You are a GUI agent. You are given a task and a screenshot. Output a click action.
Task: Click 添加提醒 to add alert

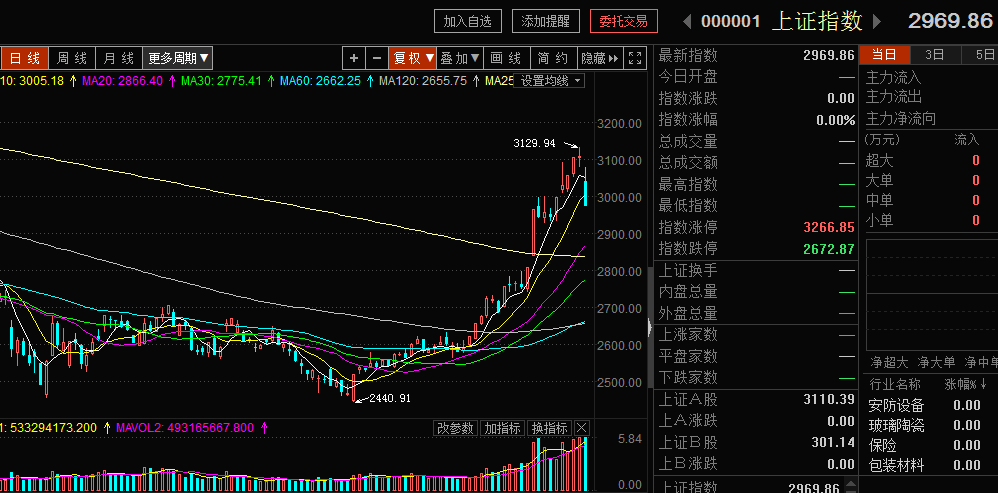[545, 22]
